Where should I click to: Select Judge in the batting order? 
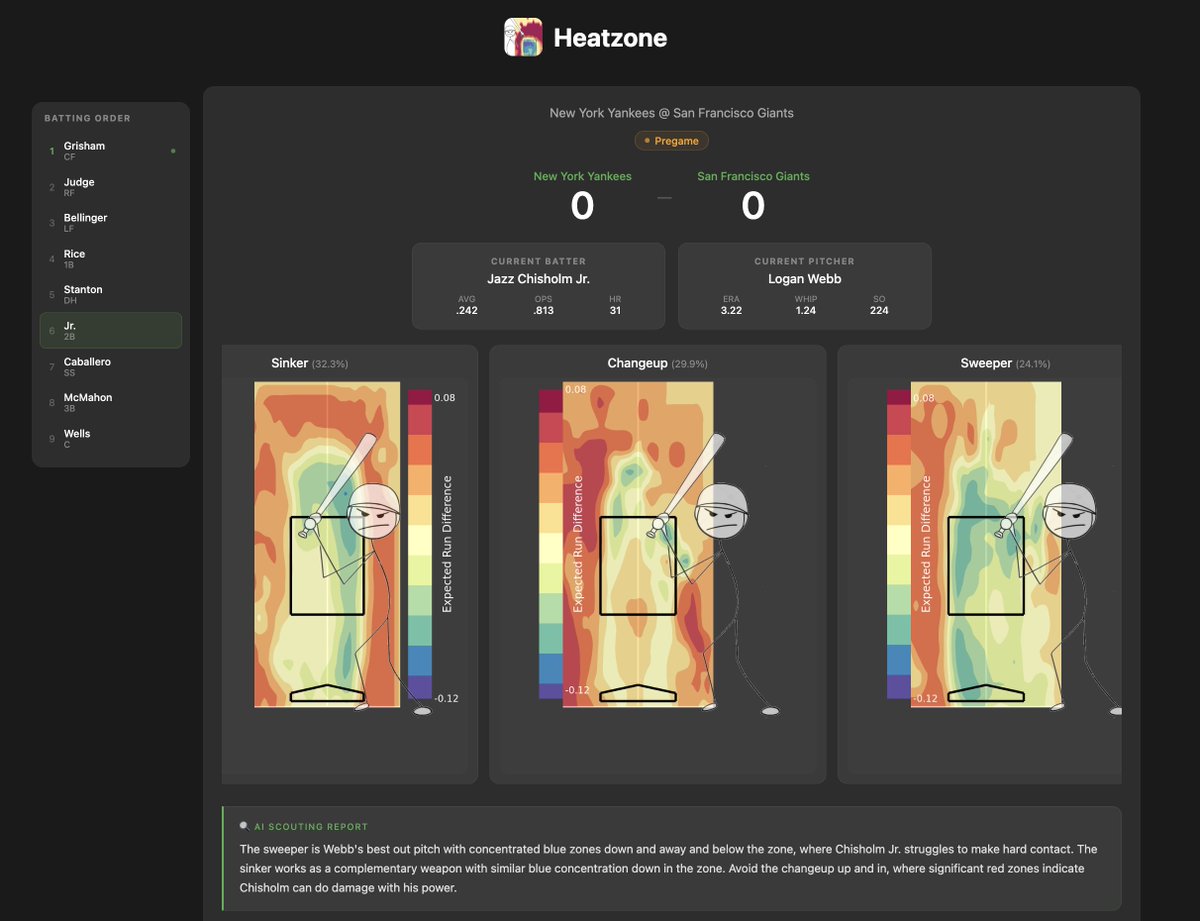pos(110,187)
